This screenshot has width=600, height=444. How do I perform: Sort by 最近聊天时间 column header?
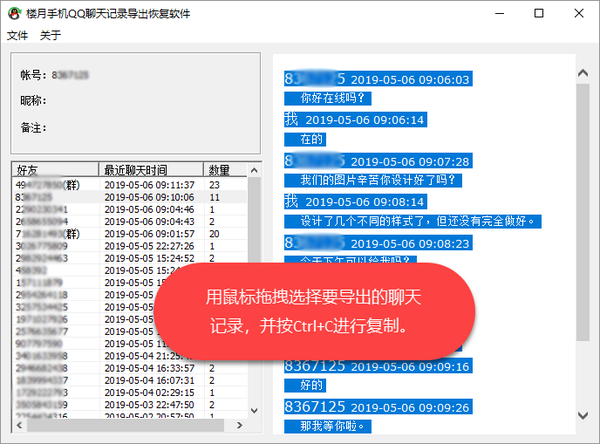tap(150, 169)
